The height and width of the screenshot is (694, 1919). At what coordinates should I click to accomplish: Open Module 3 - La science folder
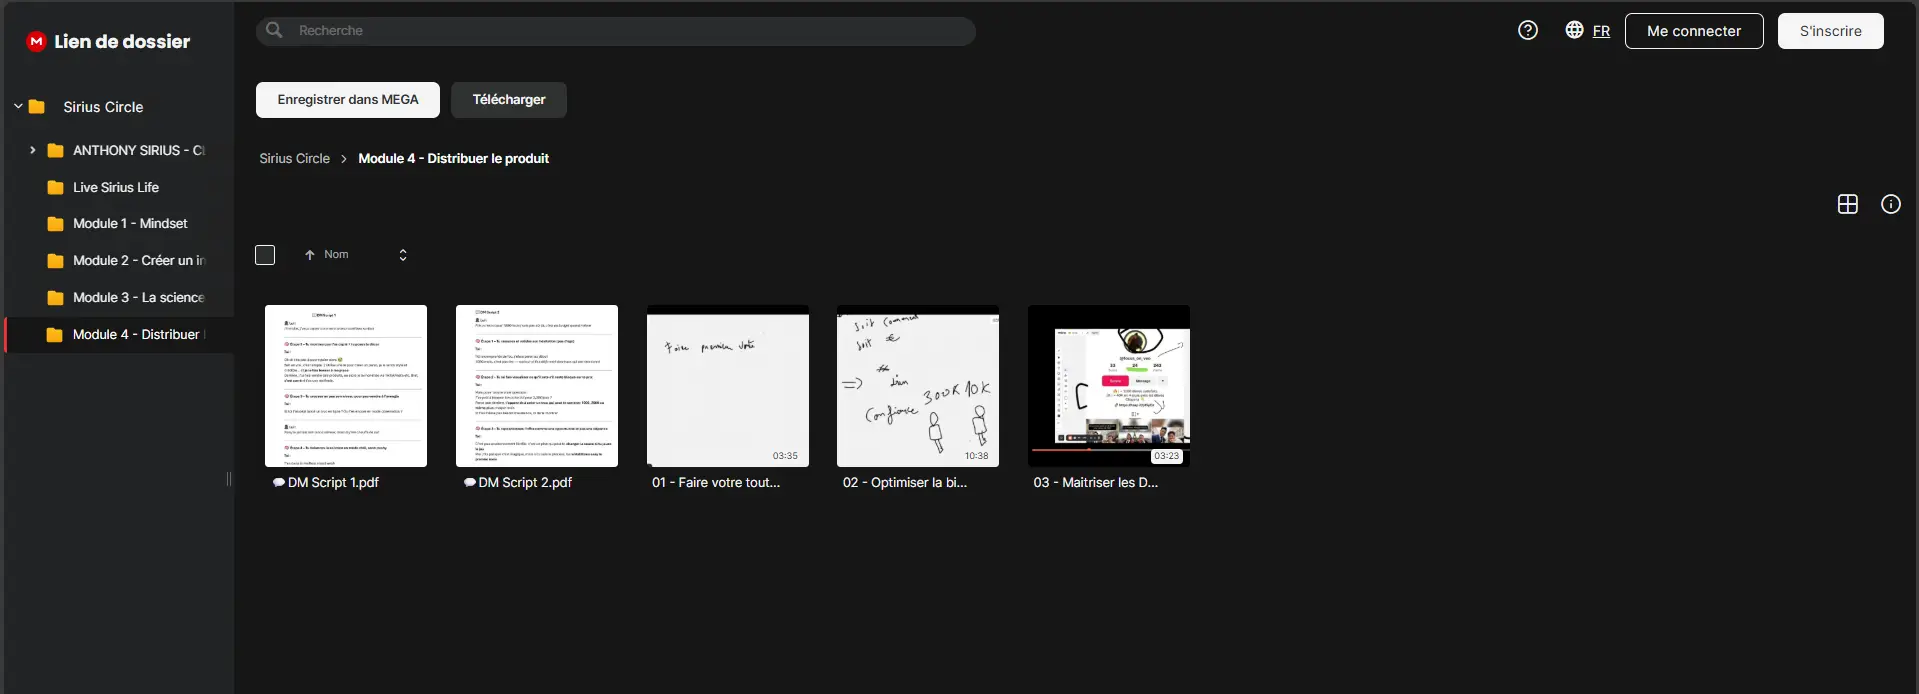(138, 298)
